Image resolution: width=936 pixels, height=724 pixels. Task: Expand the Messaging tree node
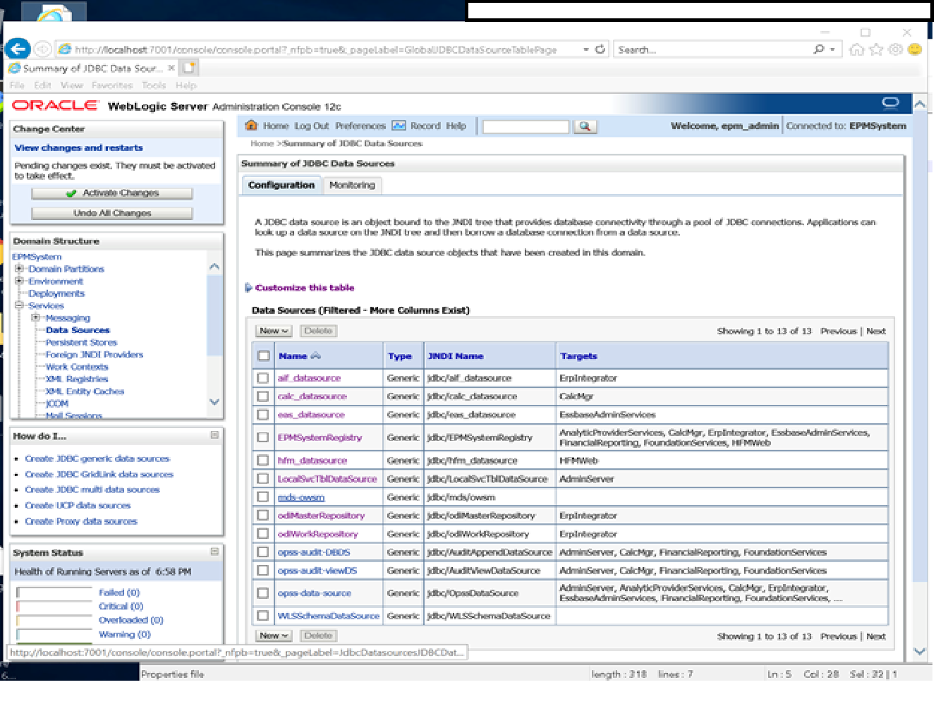click(x=36, y=318)
